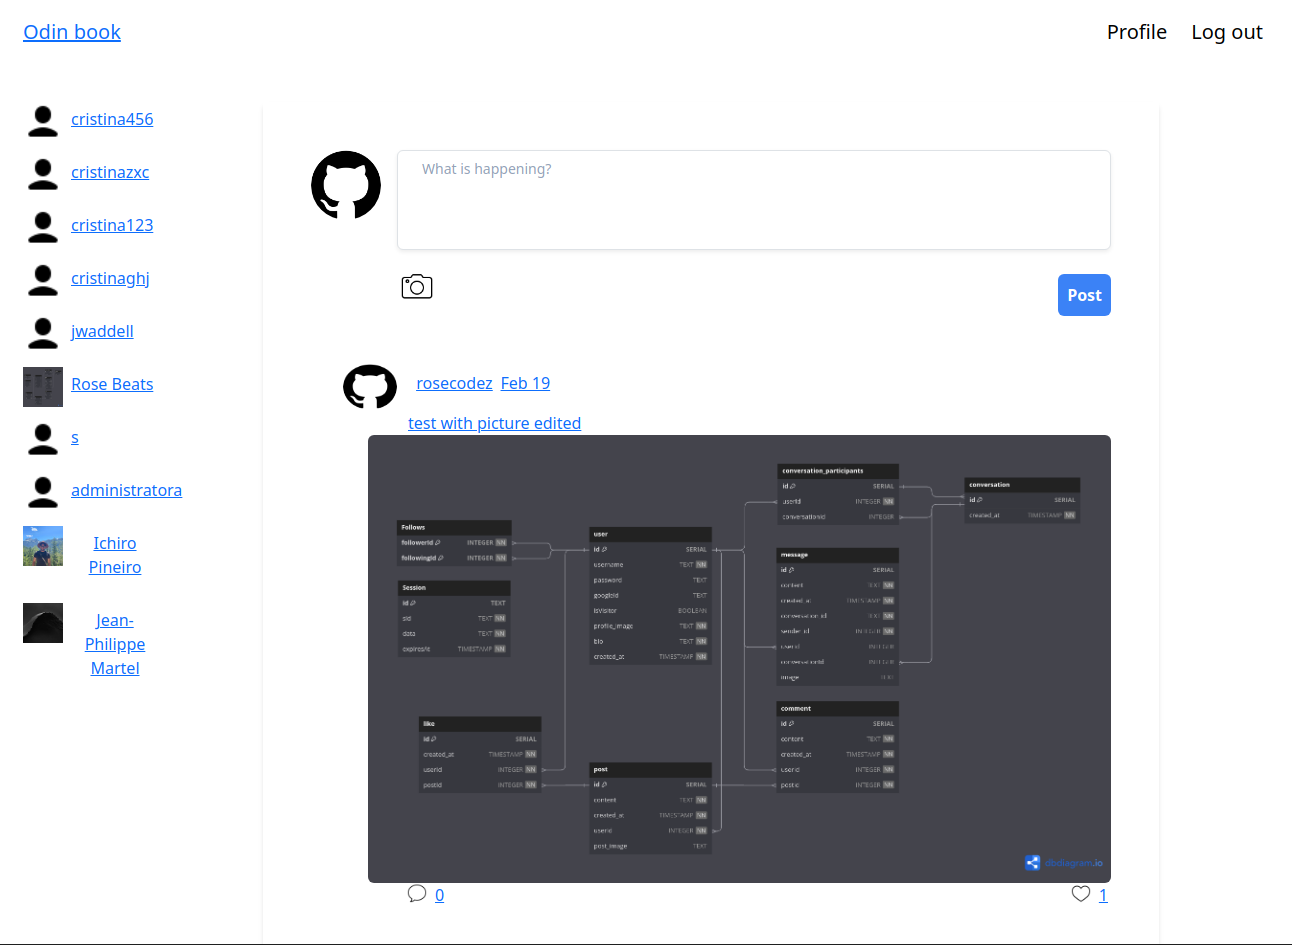Open jwaddell's profile link
The image size is (1292, 945).
(102, 331)
